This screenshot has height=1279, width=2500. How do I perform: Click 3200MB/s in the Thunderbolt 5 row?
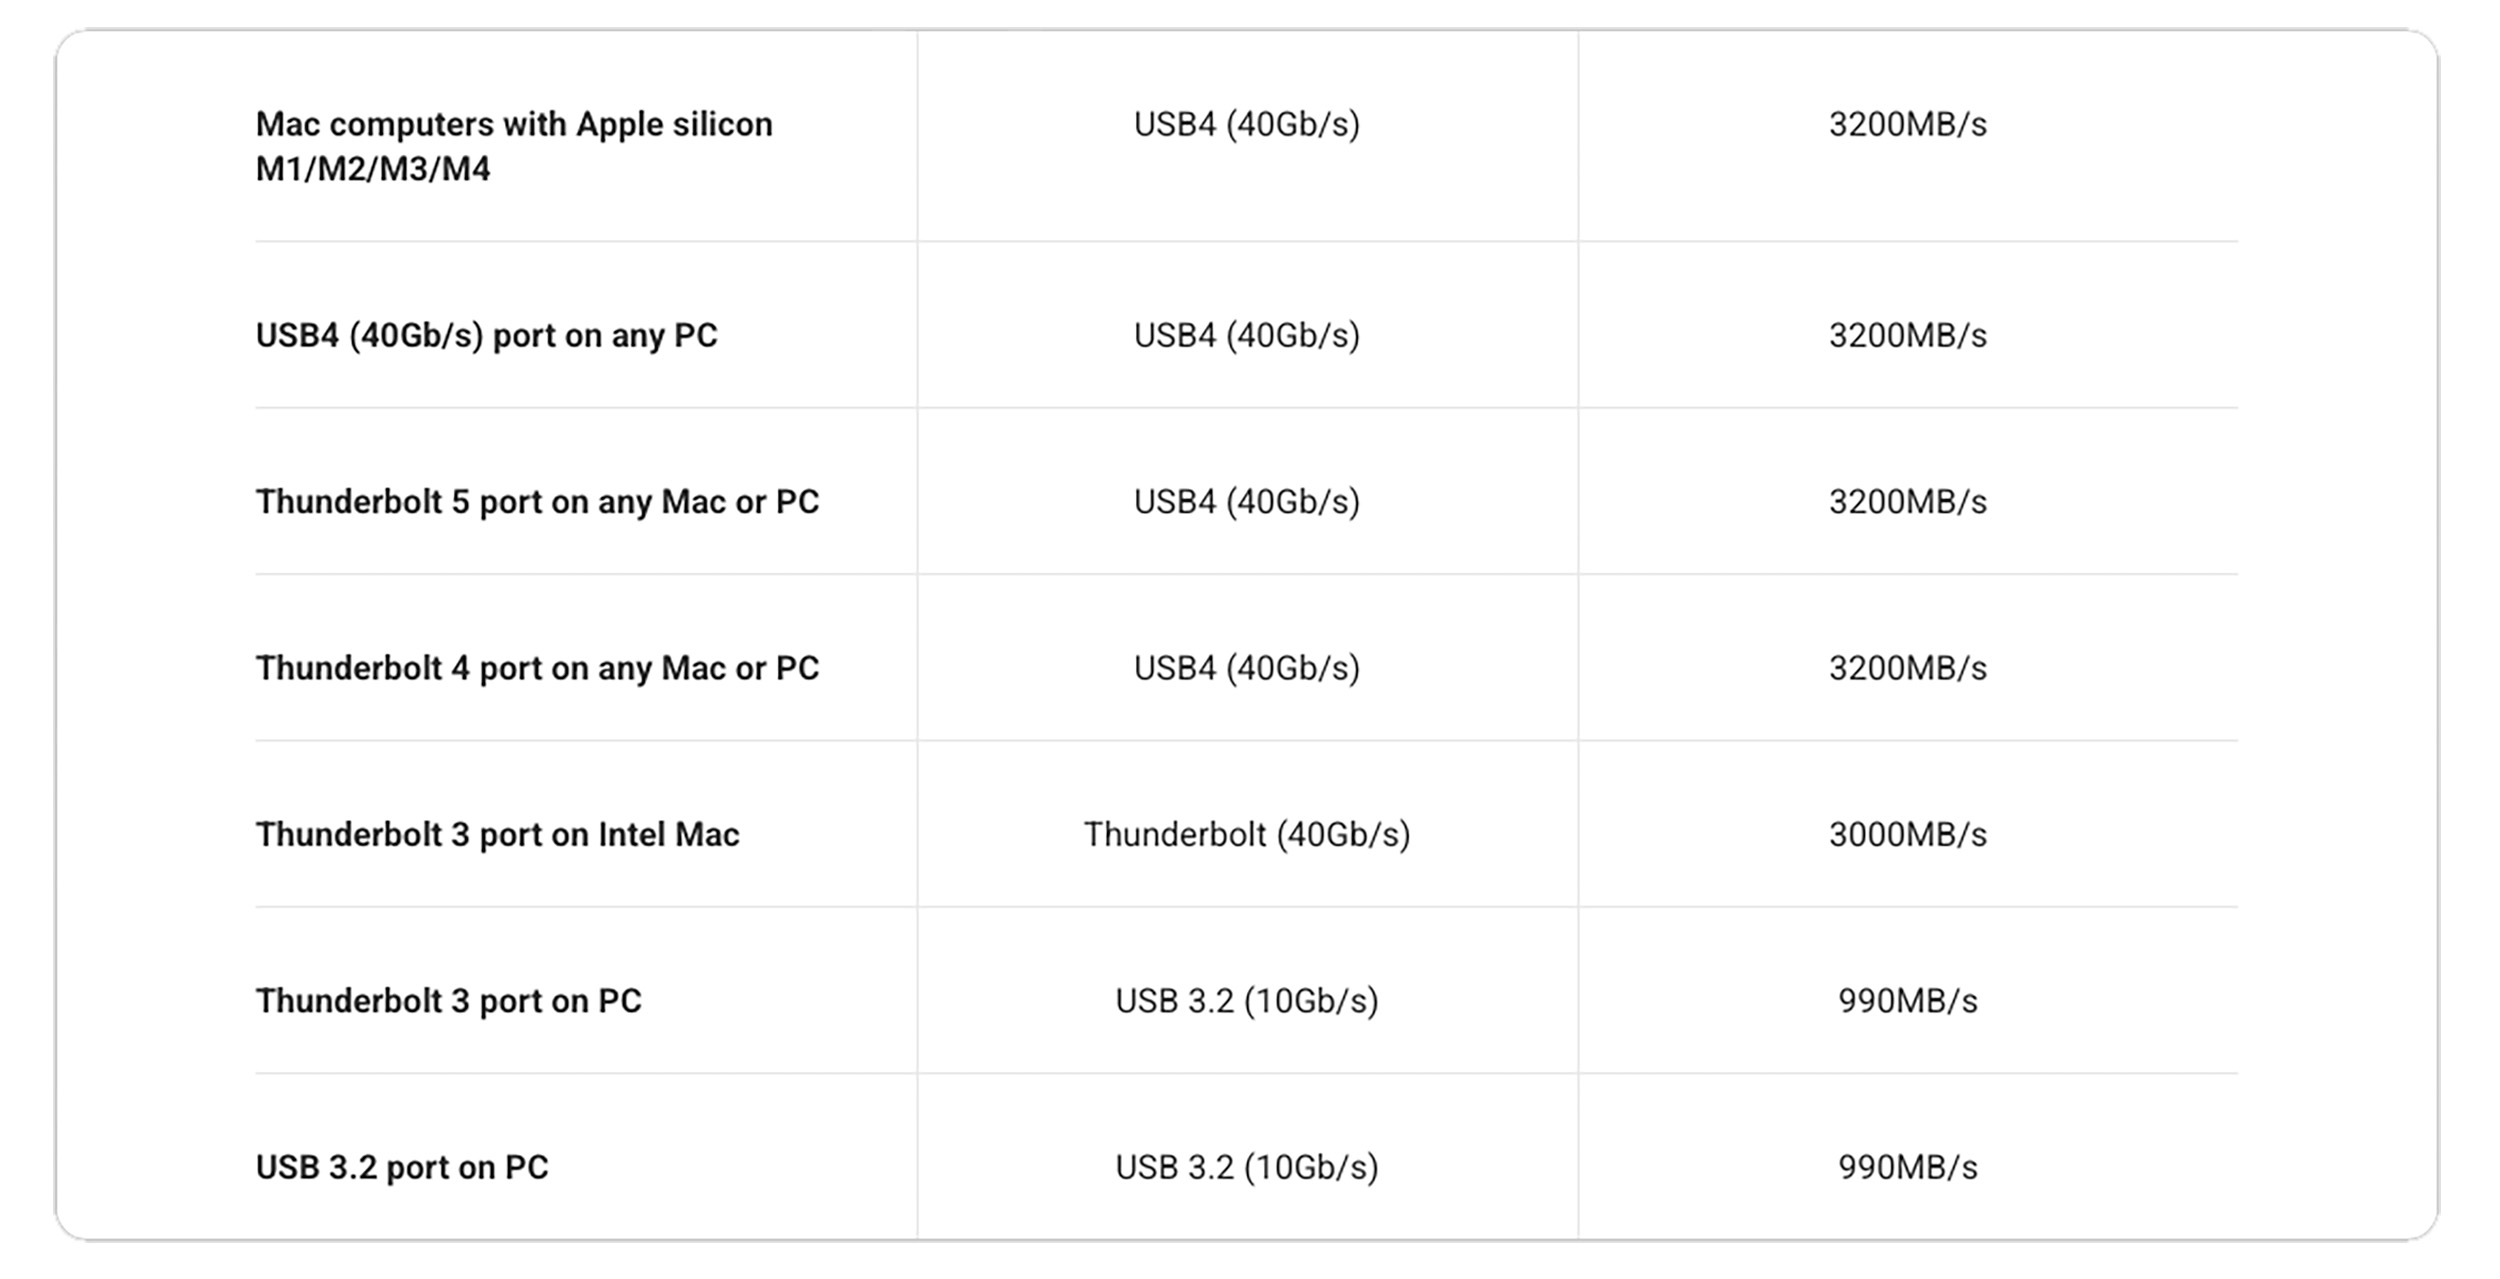[x=1908, y=501]
